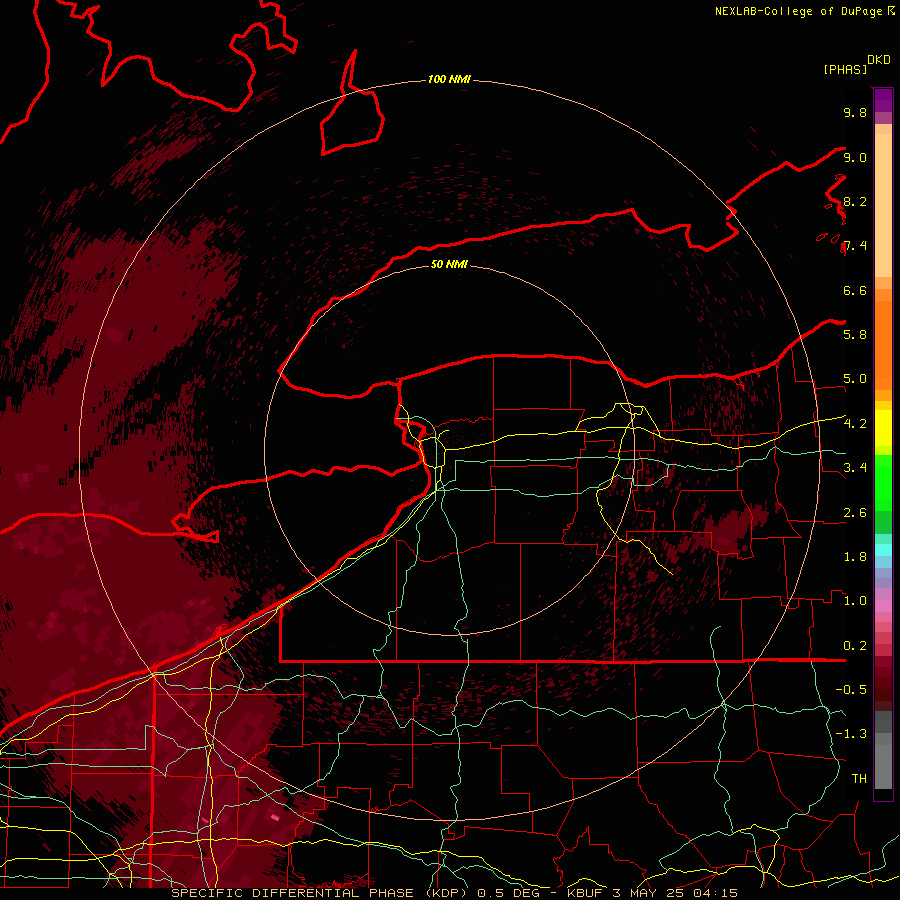Click the 6.6 value on the color scale
This screenshot has height=900, width=900.
coord(855,290)
